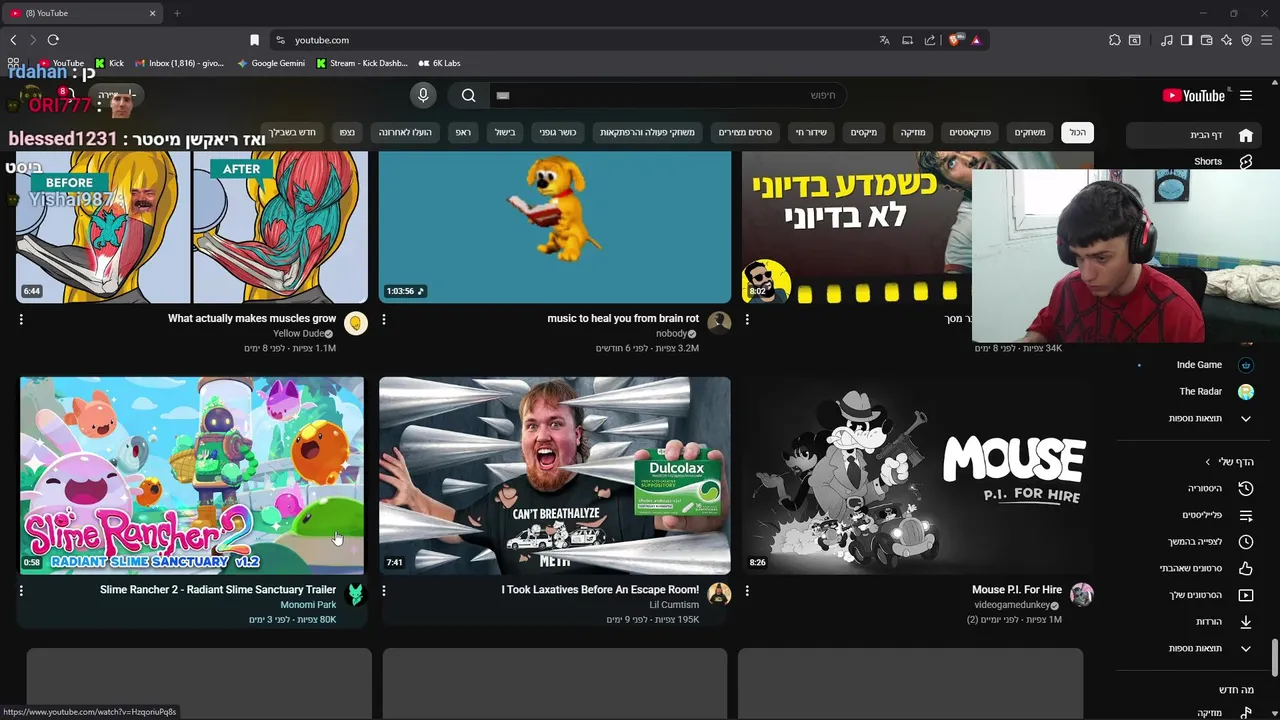The width and height of the screenshot is (1280, 720).
Task: Open options menu for Slime Rancher 2 video
Action: (x=21, y=590)
